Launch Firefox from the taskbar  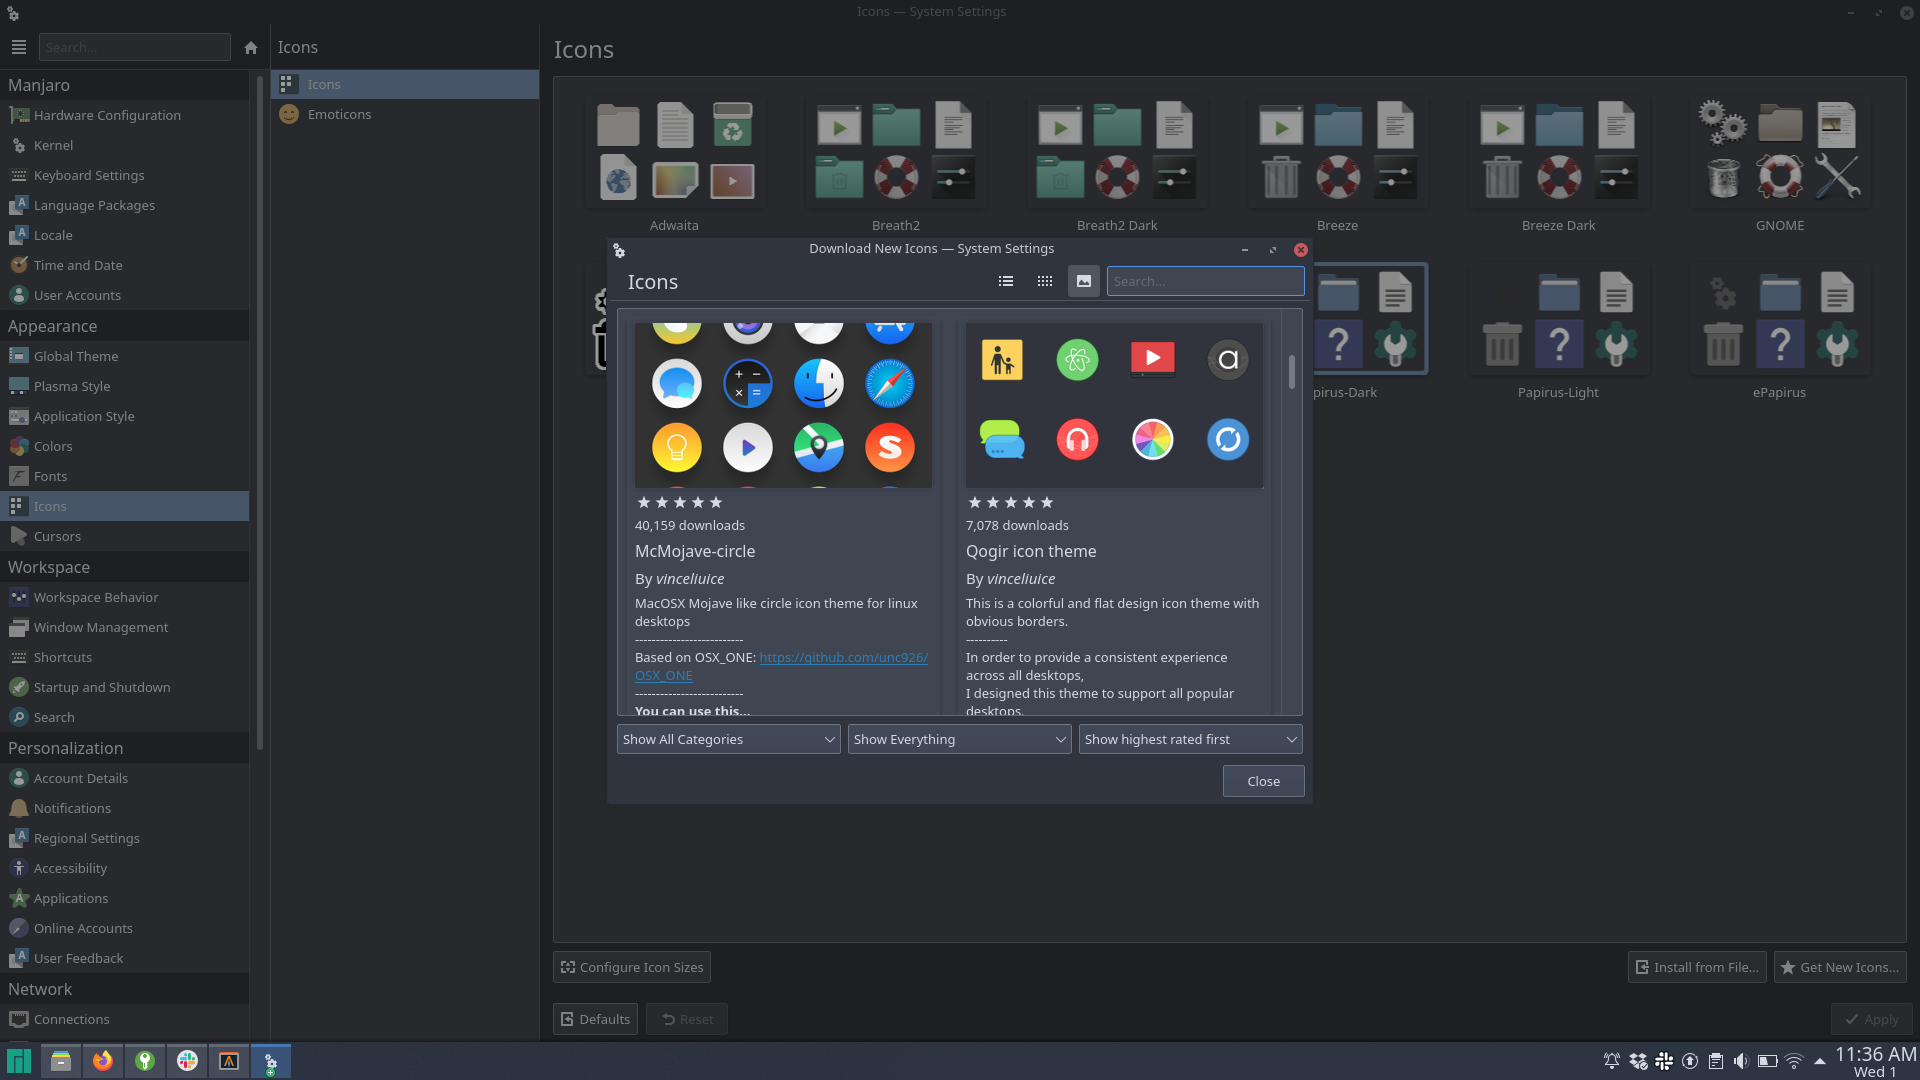coord(103,1061)
